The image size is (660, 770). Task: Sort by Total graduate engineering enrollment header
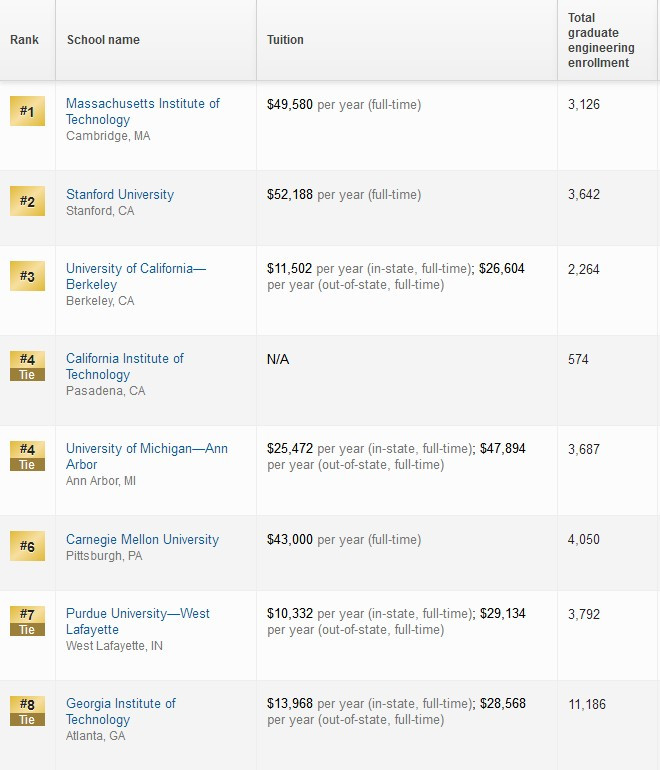click(601, 40)
